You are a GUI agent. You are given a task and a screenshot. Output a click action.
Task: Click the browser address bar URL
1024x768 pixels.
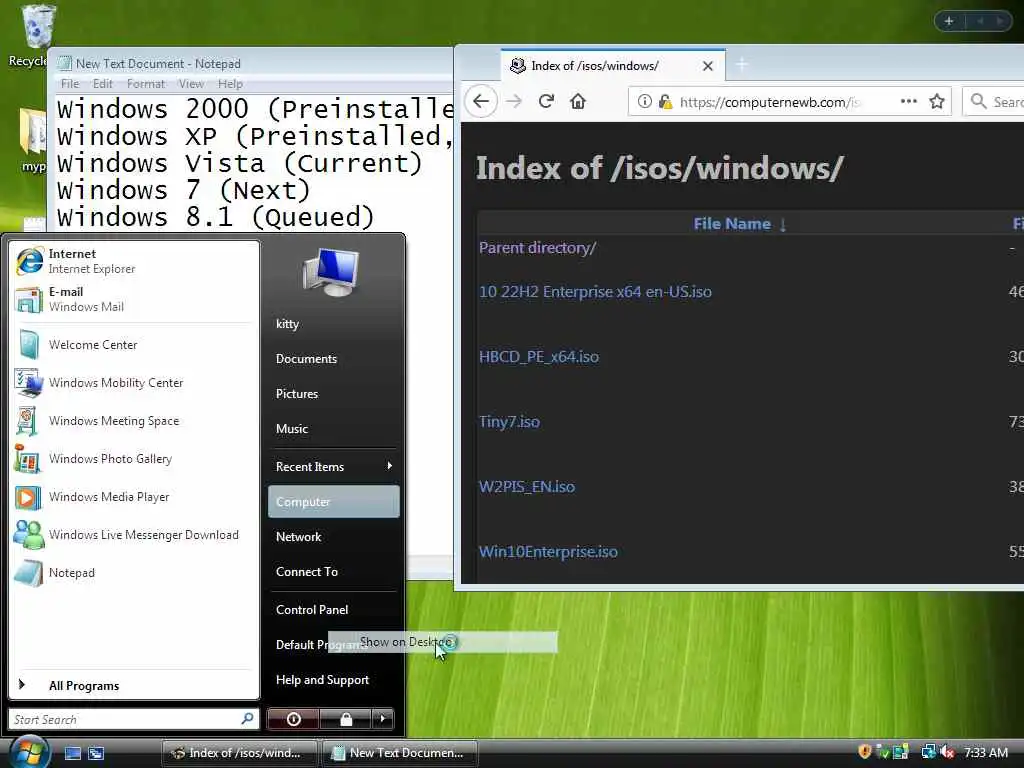click(771, 102)
